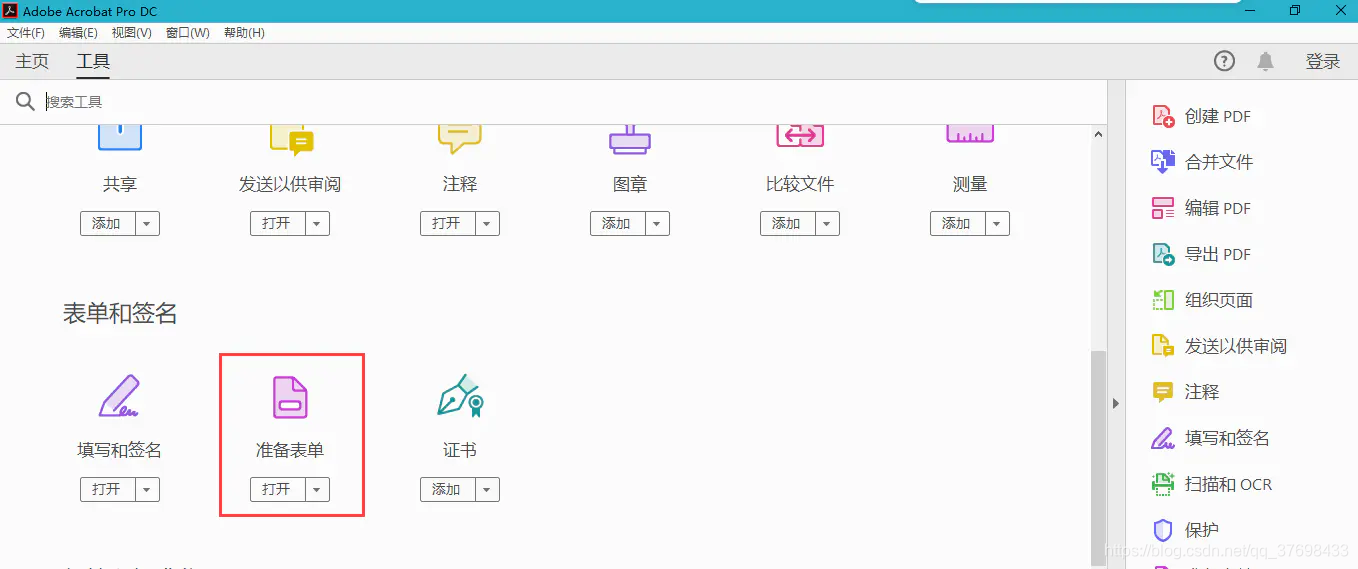The width and height of the screenshot is (1358, 569).
Task: Open the 编辑(E) menu
Action: pyautogui.click(x=78, y=33)
